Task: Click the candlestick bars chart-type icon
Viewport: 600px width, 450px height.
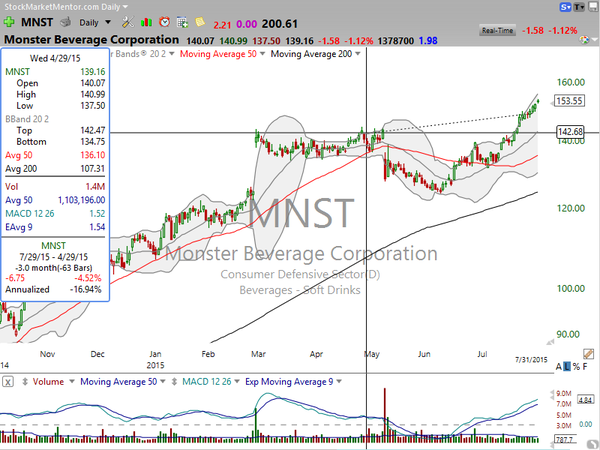Action: click(x=146, y=23)
